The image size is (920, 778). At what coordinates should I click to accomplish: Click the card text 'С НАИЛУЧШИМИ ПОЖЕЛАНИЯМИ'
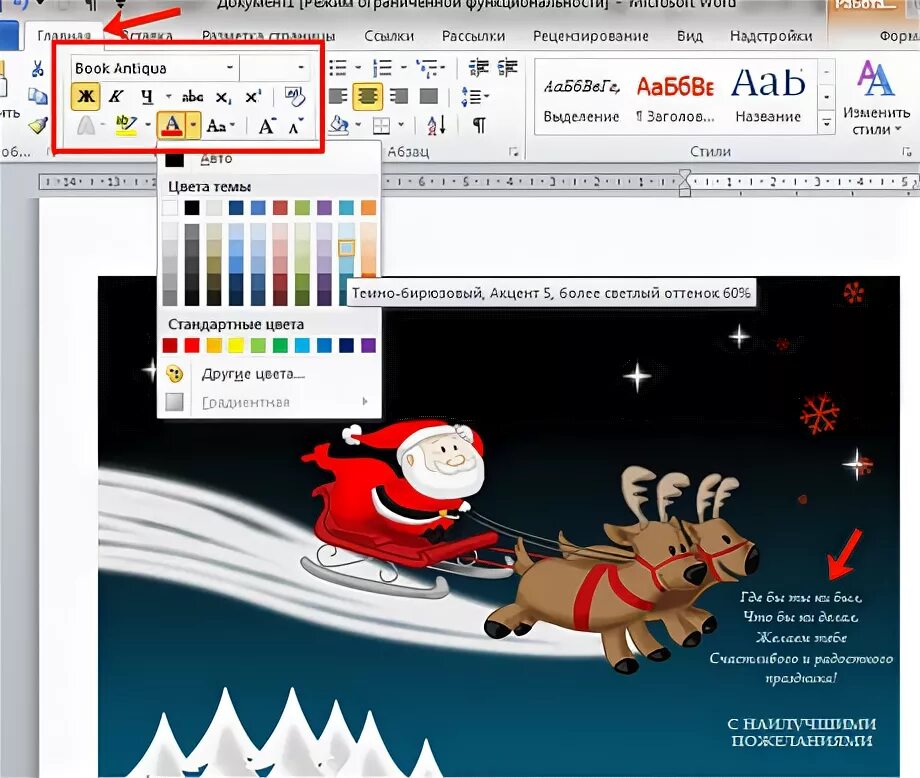[802, 732]
